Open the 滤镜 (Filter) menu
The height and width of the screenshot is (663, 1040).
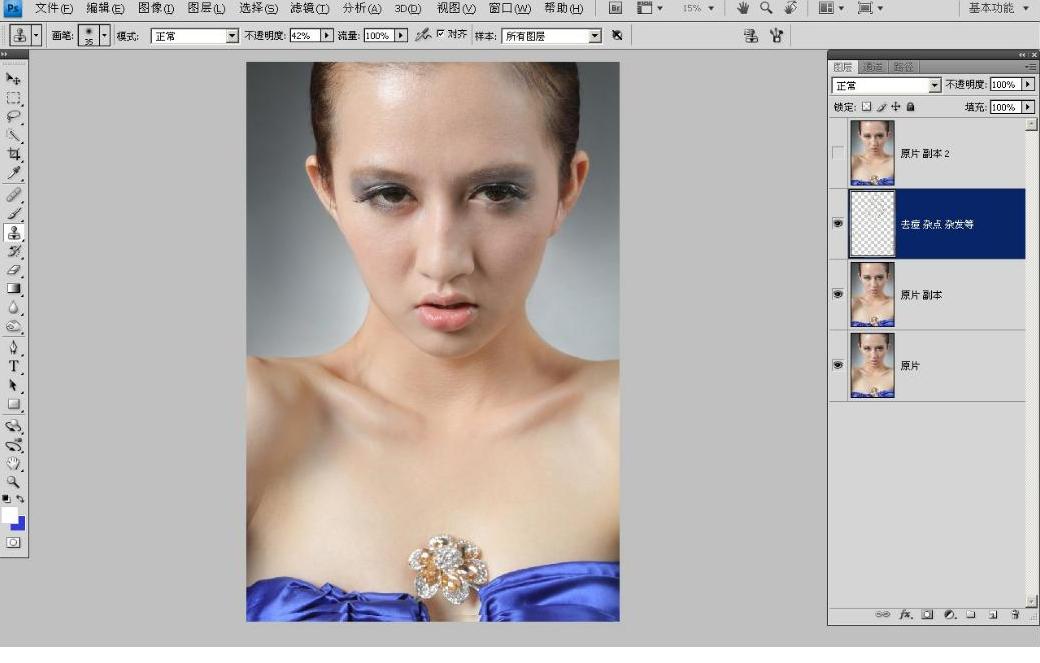click(x=309, y=9)
